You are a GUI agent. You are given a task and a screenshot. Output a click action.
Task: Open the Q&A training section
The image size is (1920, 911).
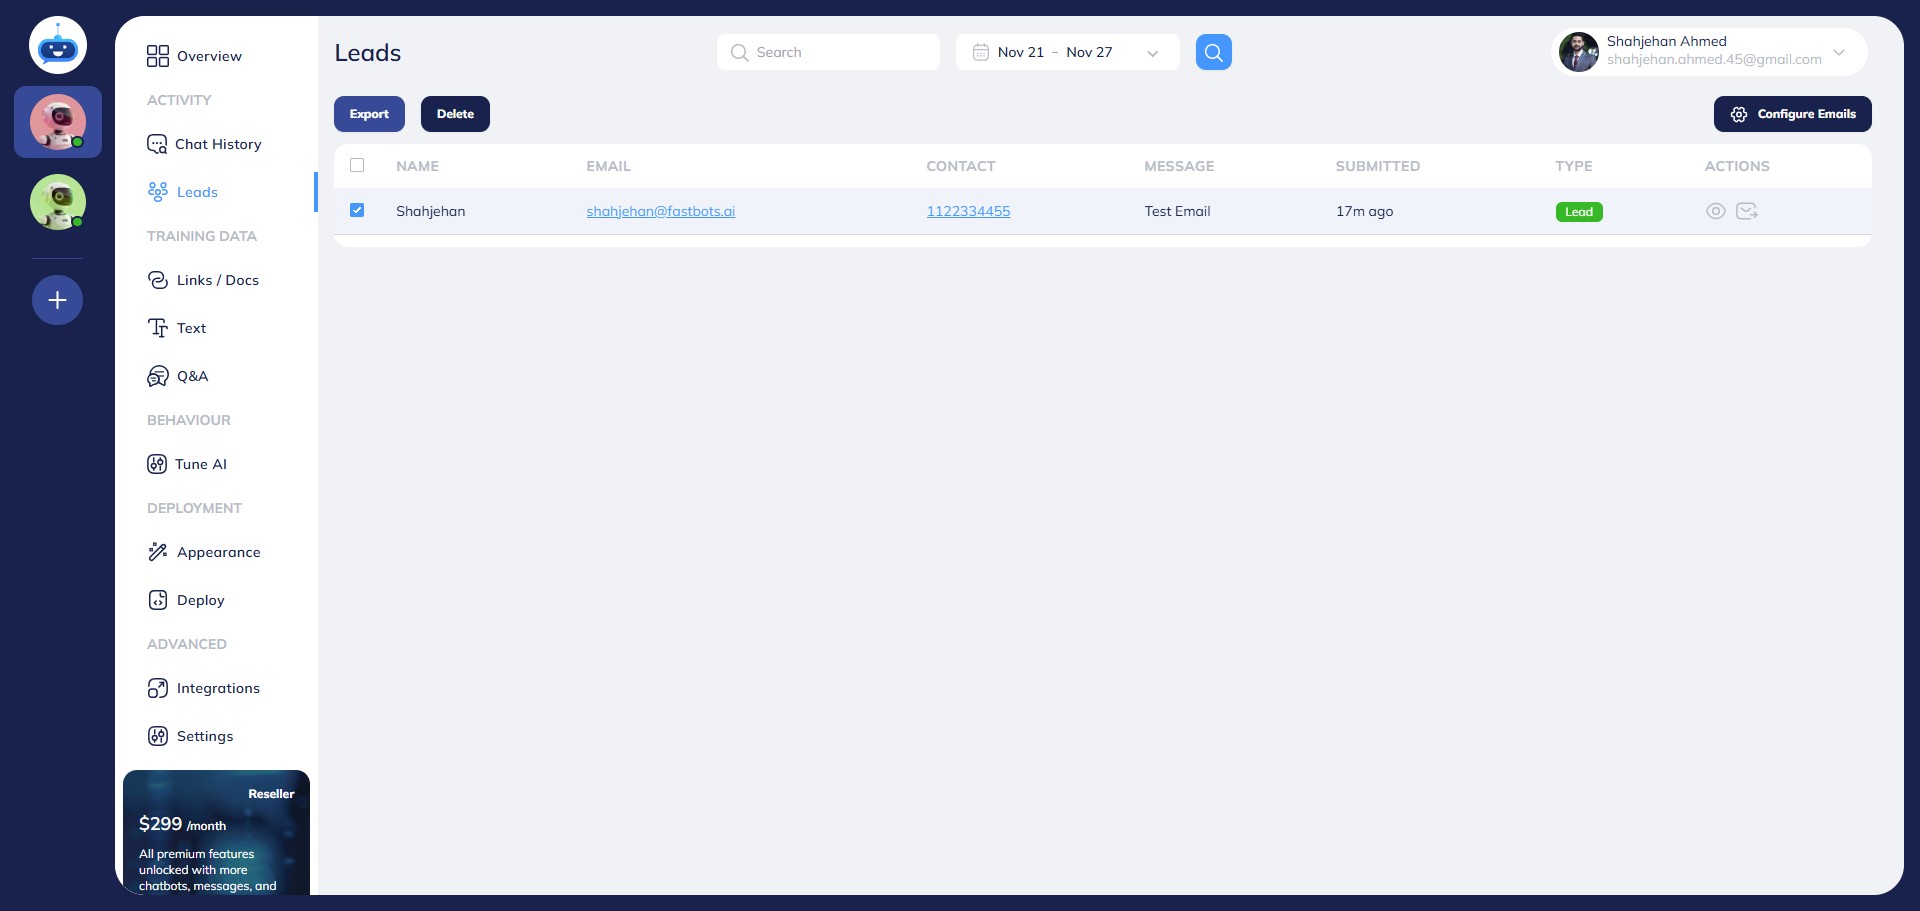(191, 376)
